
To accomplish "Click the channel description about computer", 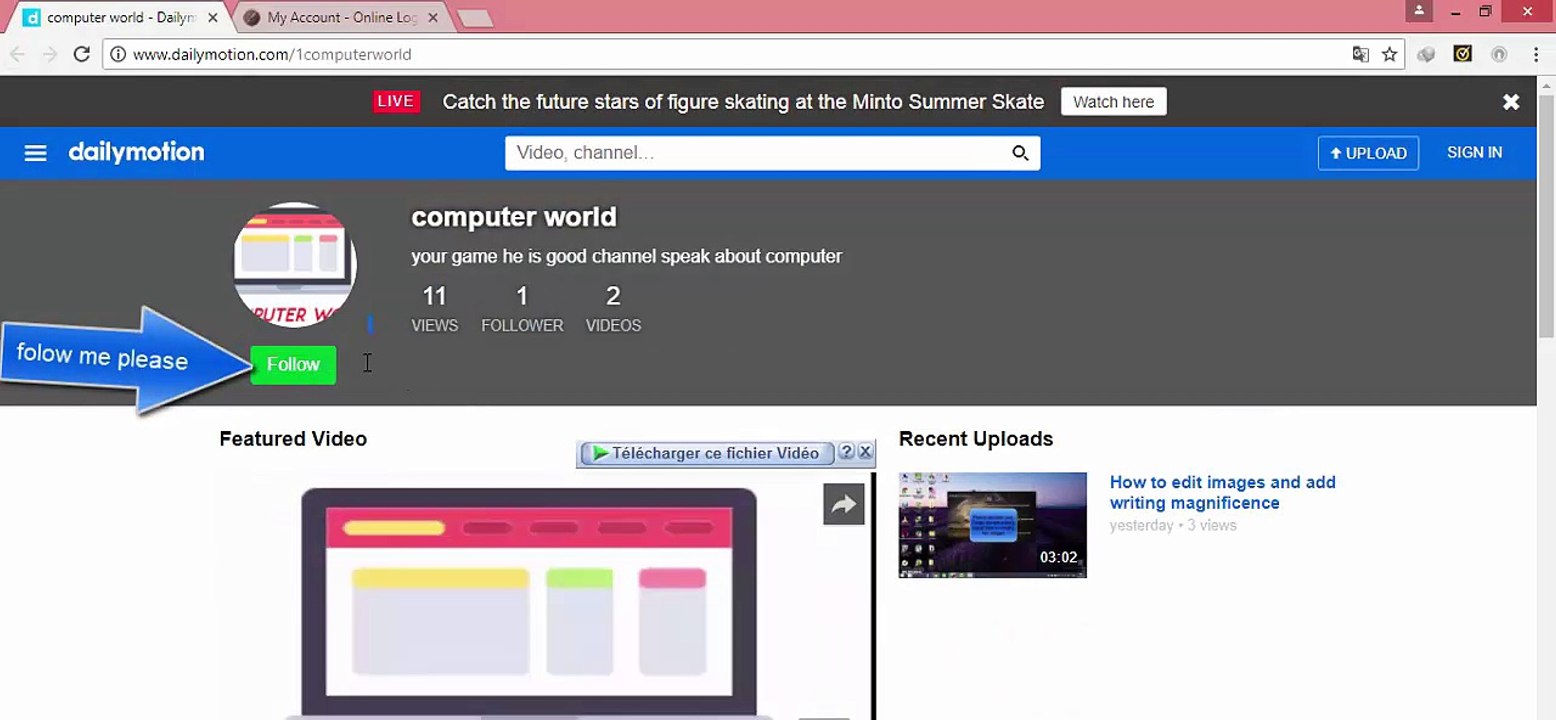I will tap(627, 257).
